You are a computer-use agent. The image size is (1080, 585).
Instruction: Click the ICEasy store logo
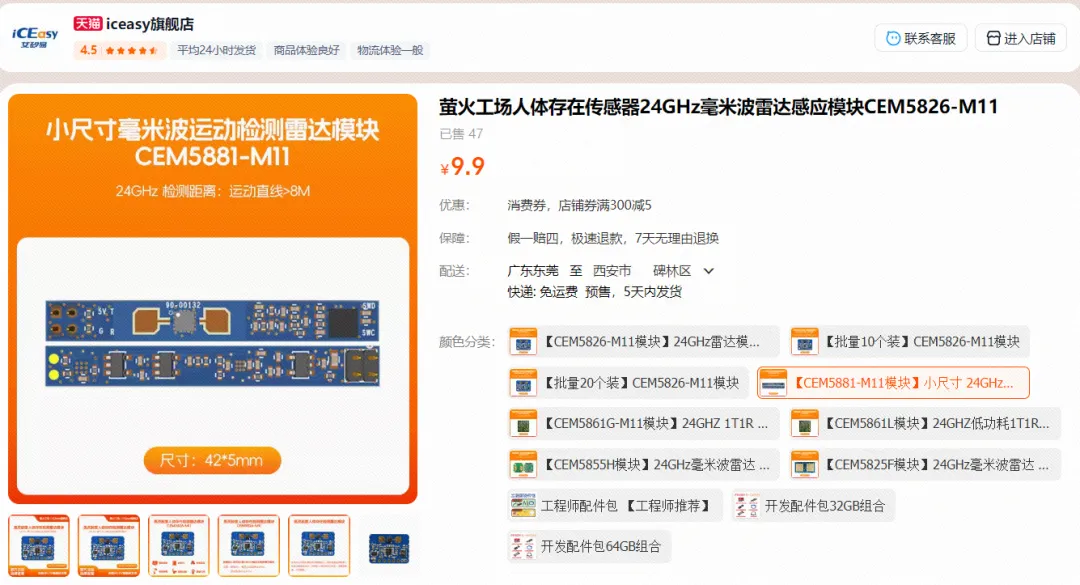click(x=35, y=38)
